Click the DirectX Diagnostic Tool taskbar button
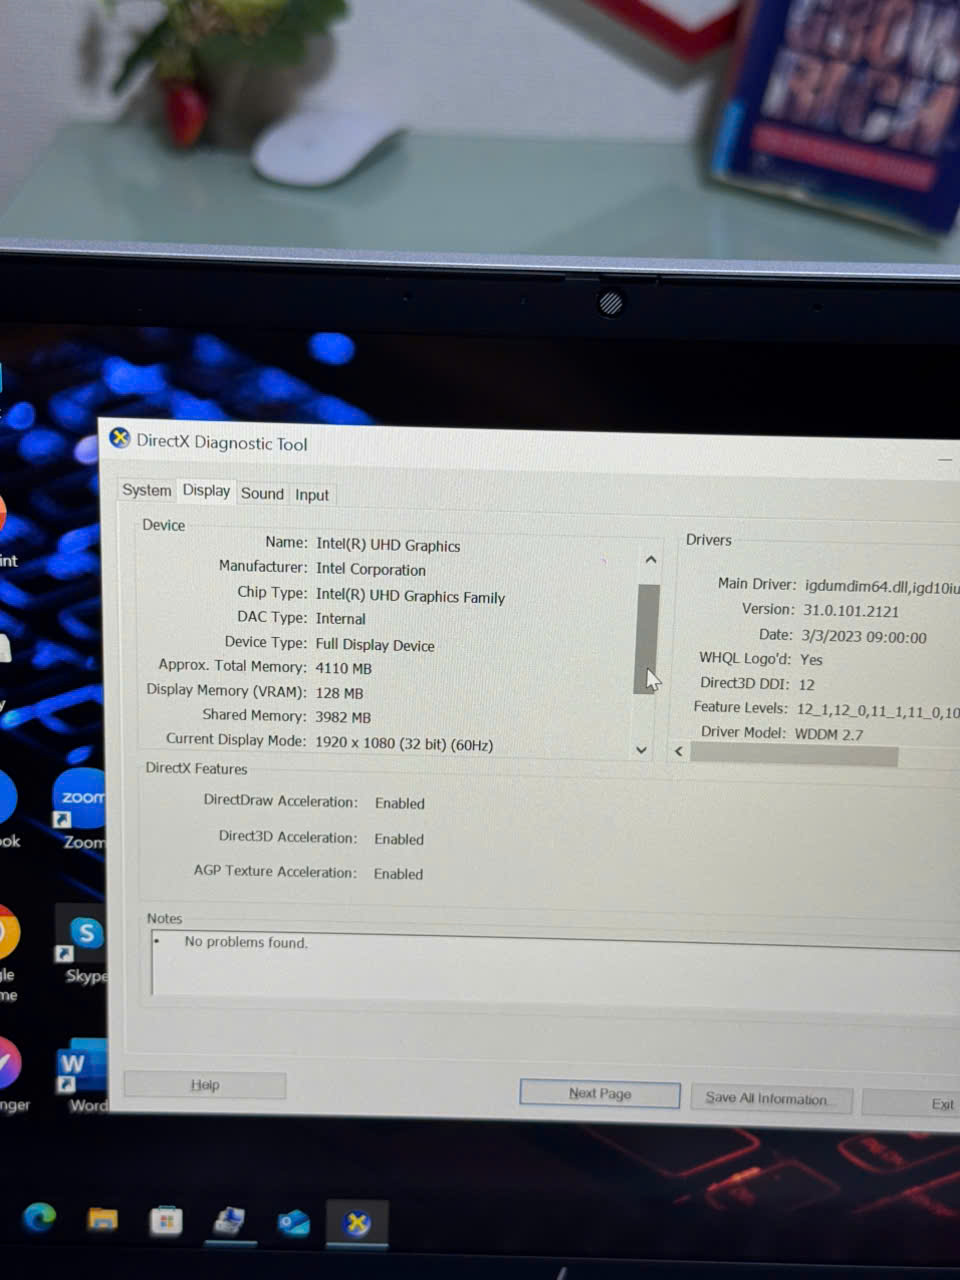This screenshot has width=960, height=1280. tap(357, 1223)
